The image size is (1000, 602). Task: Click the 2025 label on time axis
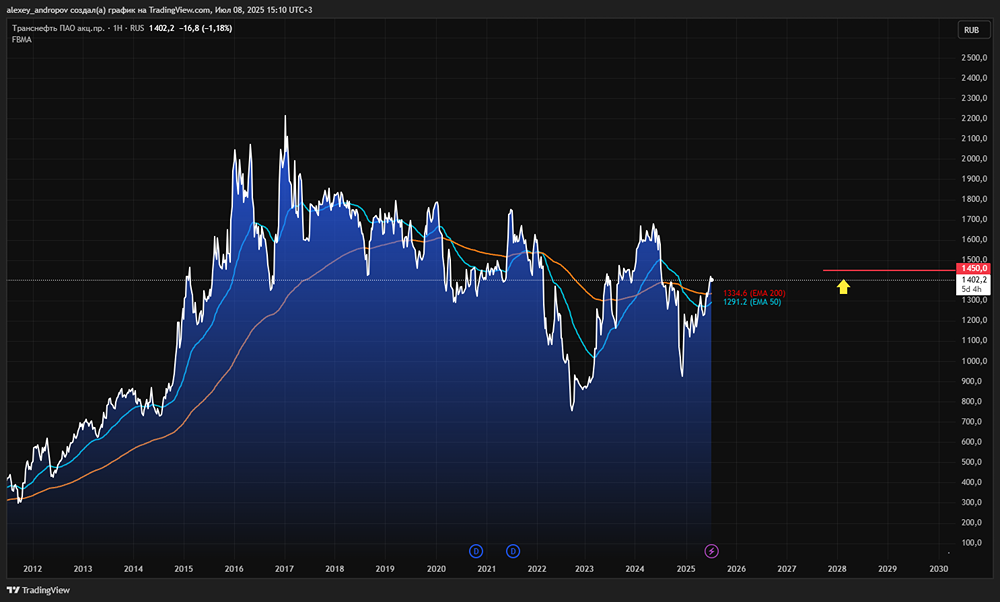pos(686,569)
